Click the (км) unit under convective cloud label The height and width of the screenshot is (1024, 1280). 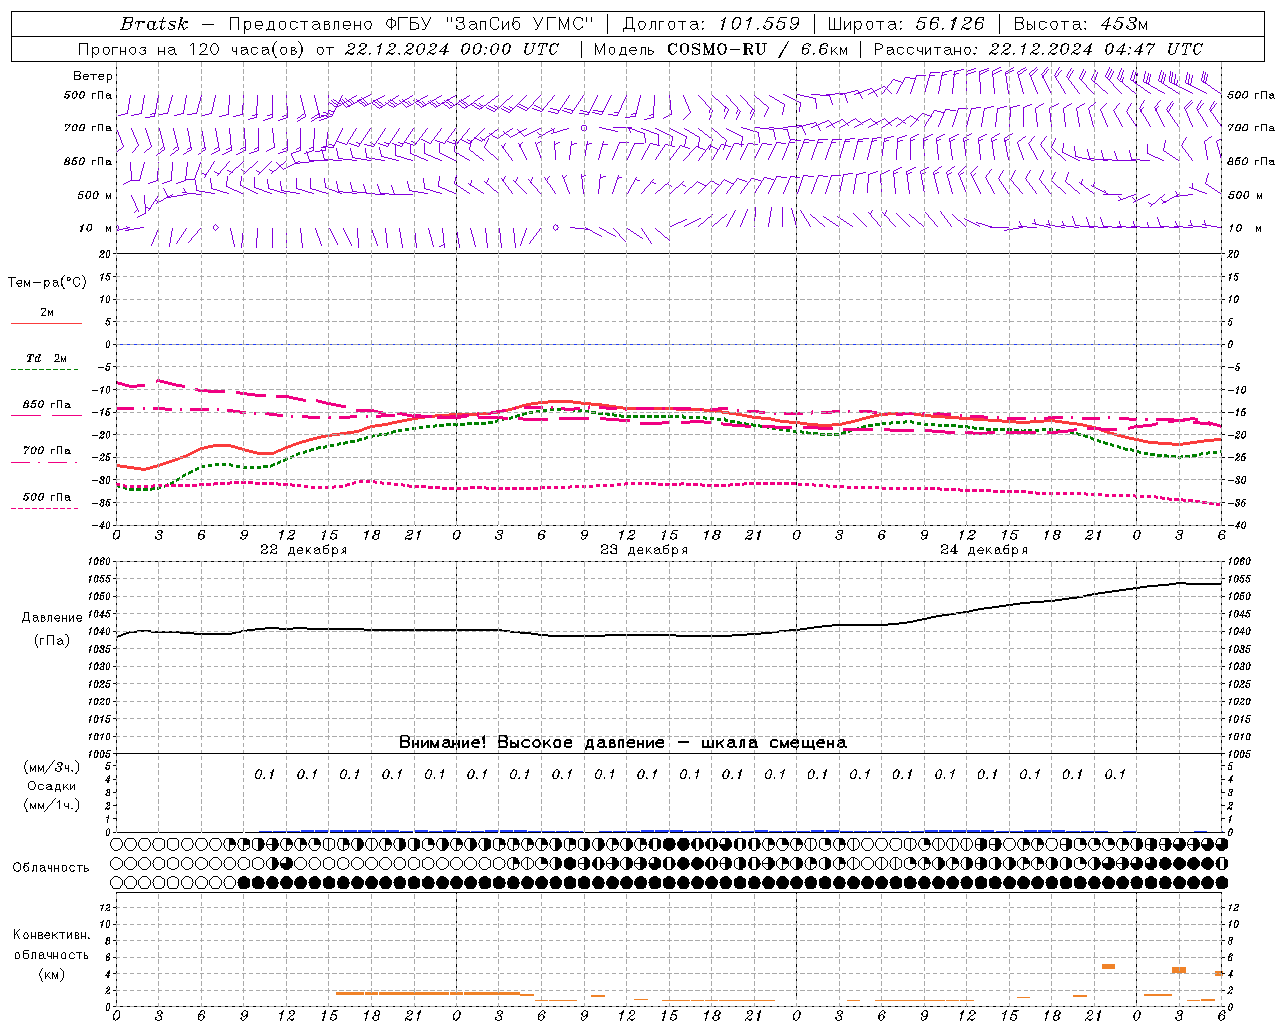coord(51,973)
